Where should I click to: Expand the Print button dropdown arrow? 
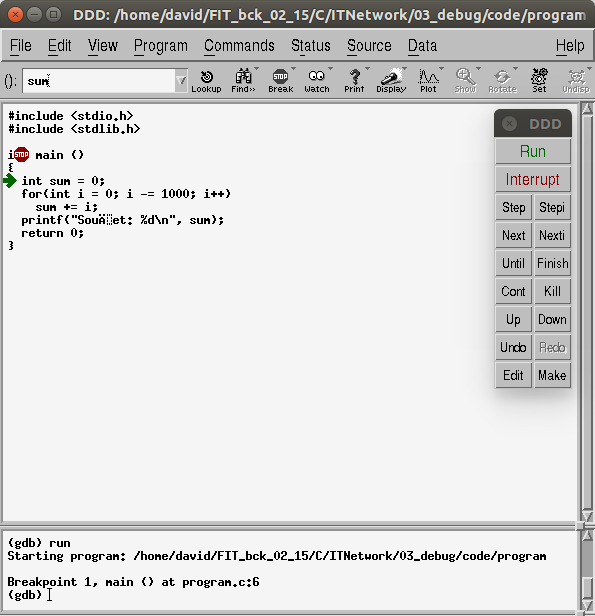coord(367,69)
